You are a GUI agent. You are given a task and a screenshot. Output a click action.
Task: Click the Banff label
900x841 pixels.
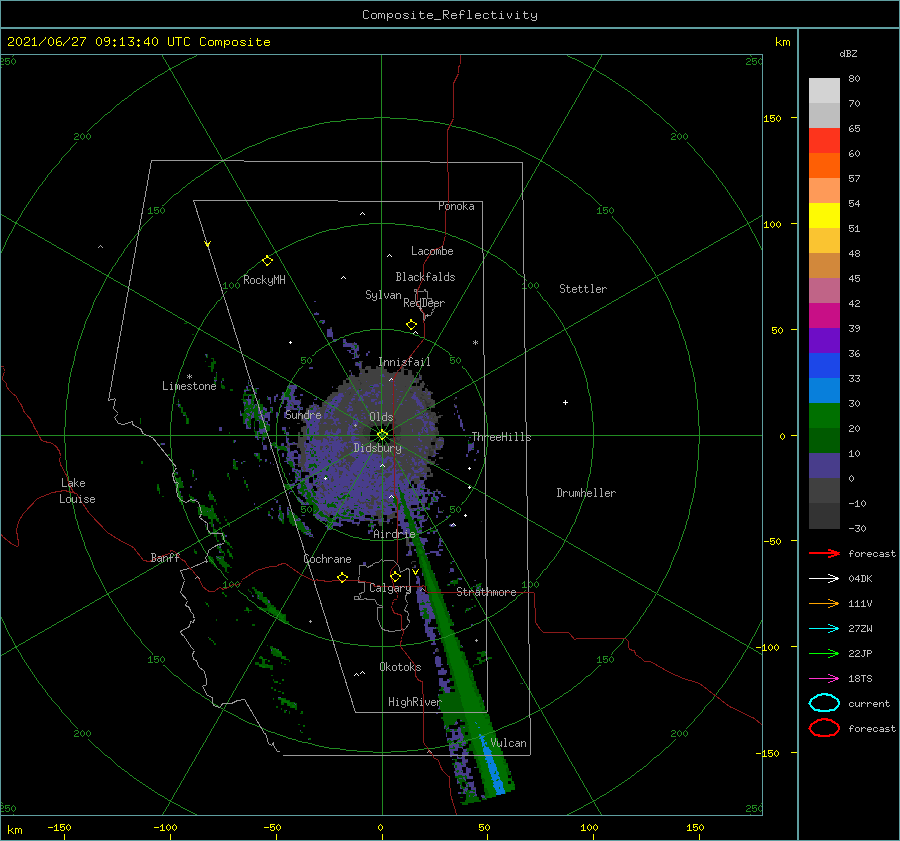(165, 557)
